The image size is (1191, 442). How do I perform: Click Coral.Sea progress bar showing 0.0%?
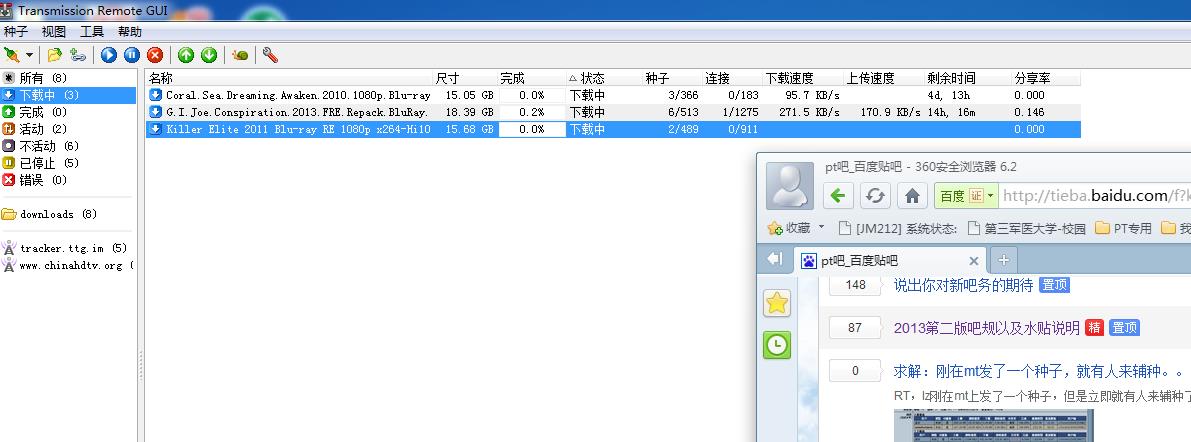click(x=532, y=95)
